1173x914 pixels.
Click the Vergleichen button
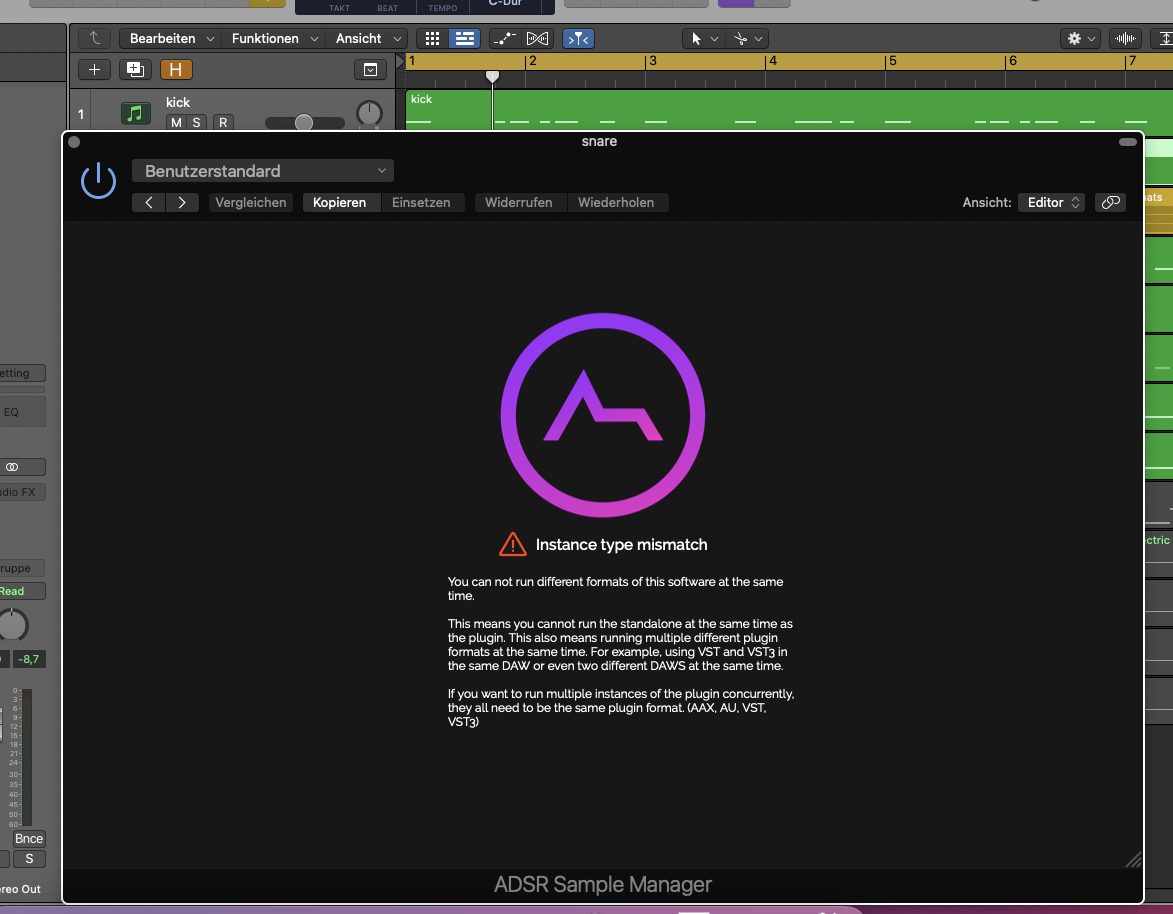tap(251, 203)
